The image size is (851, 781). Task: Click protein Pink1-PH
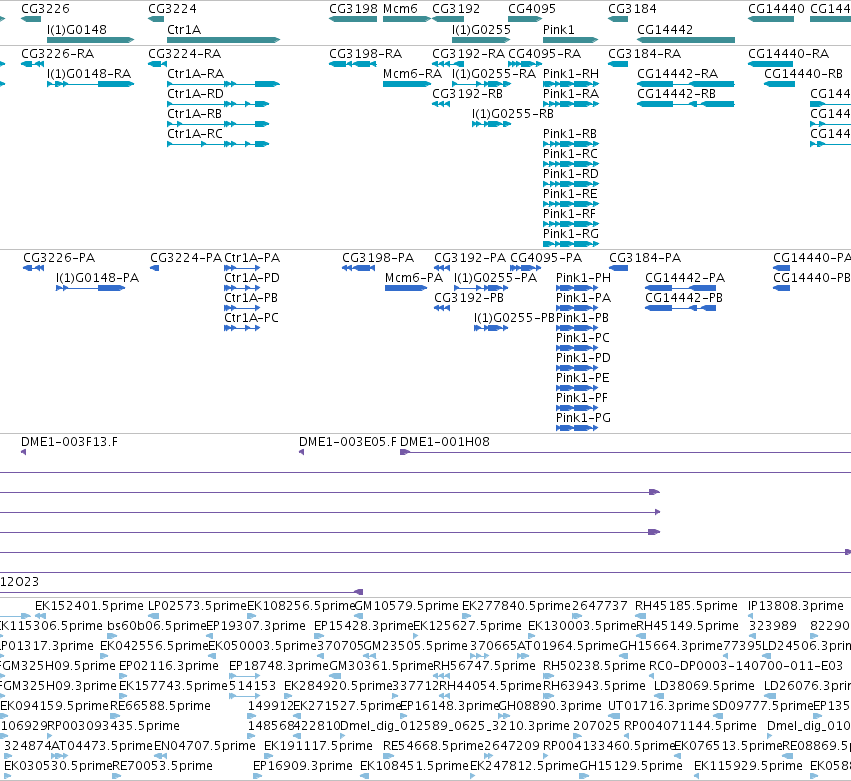(x=577, y=288)
